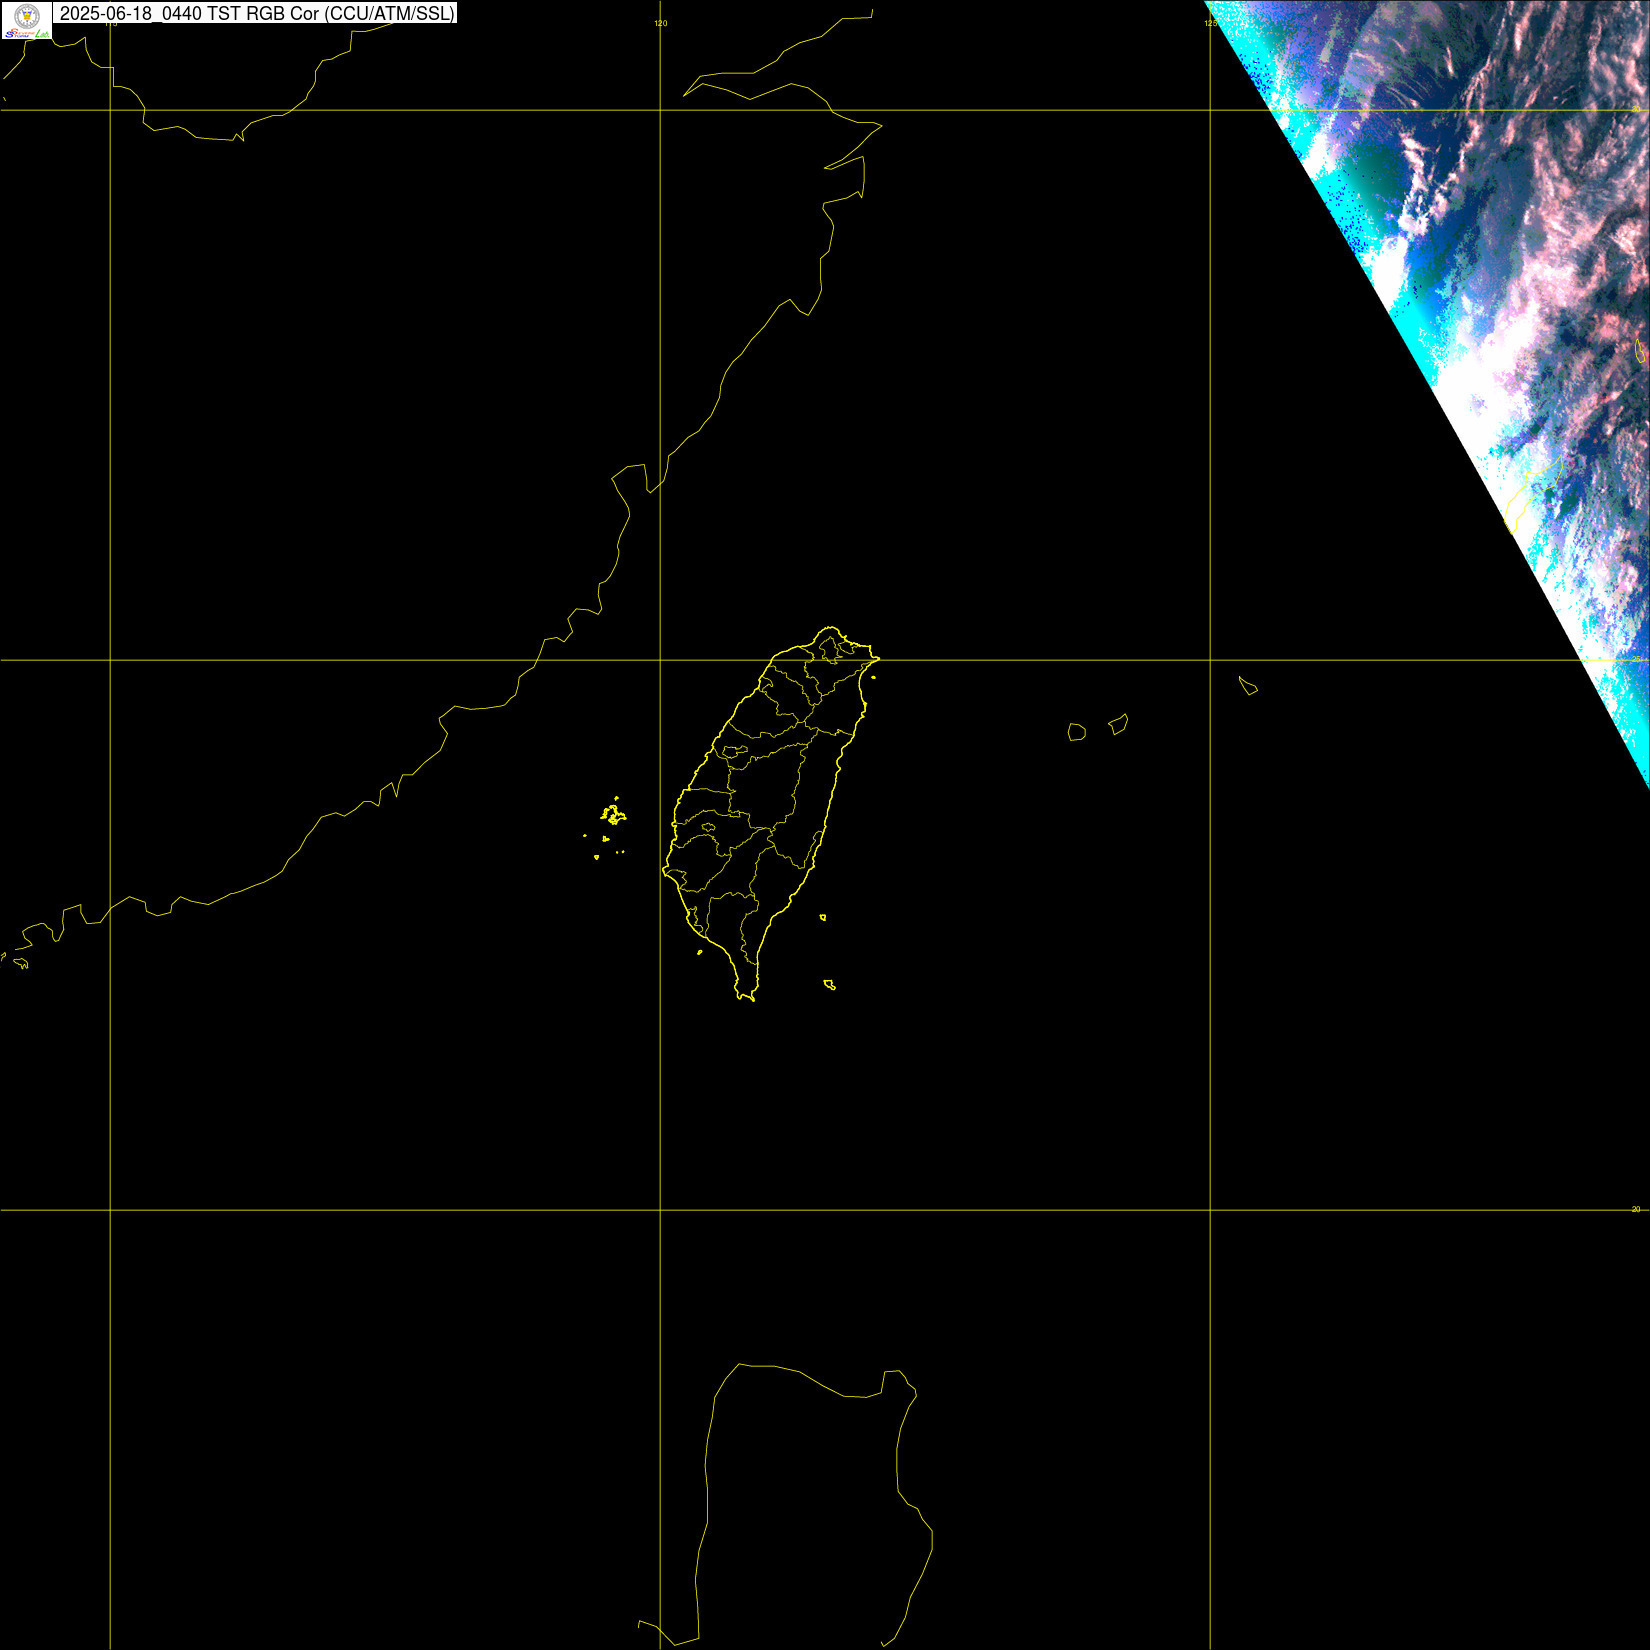Click the 30 latitude label
The image size is (1650, 1650).
(1636, 108)
